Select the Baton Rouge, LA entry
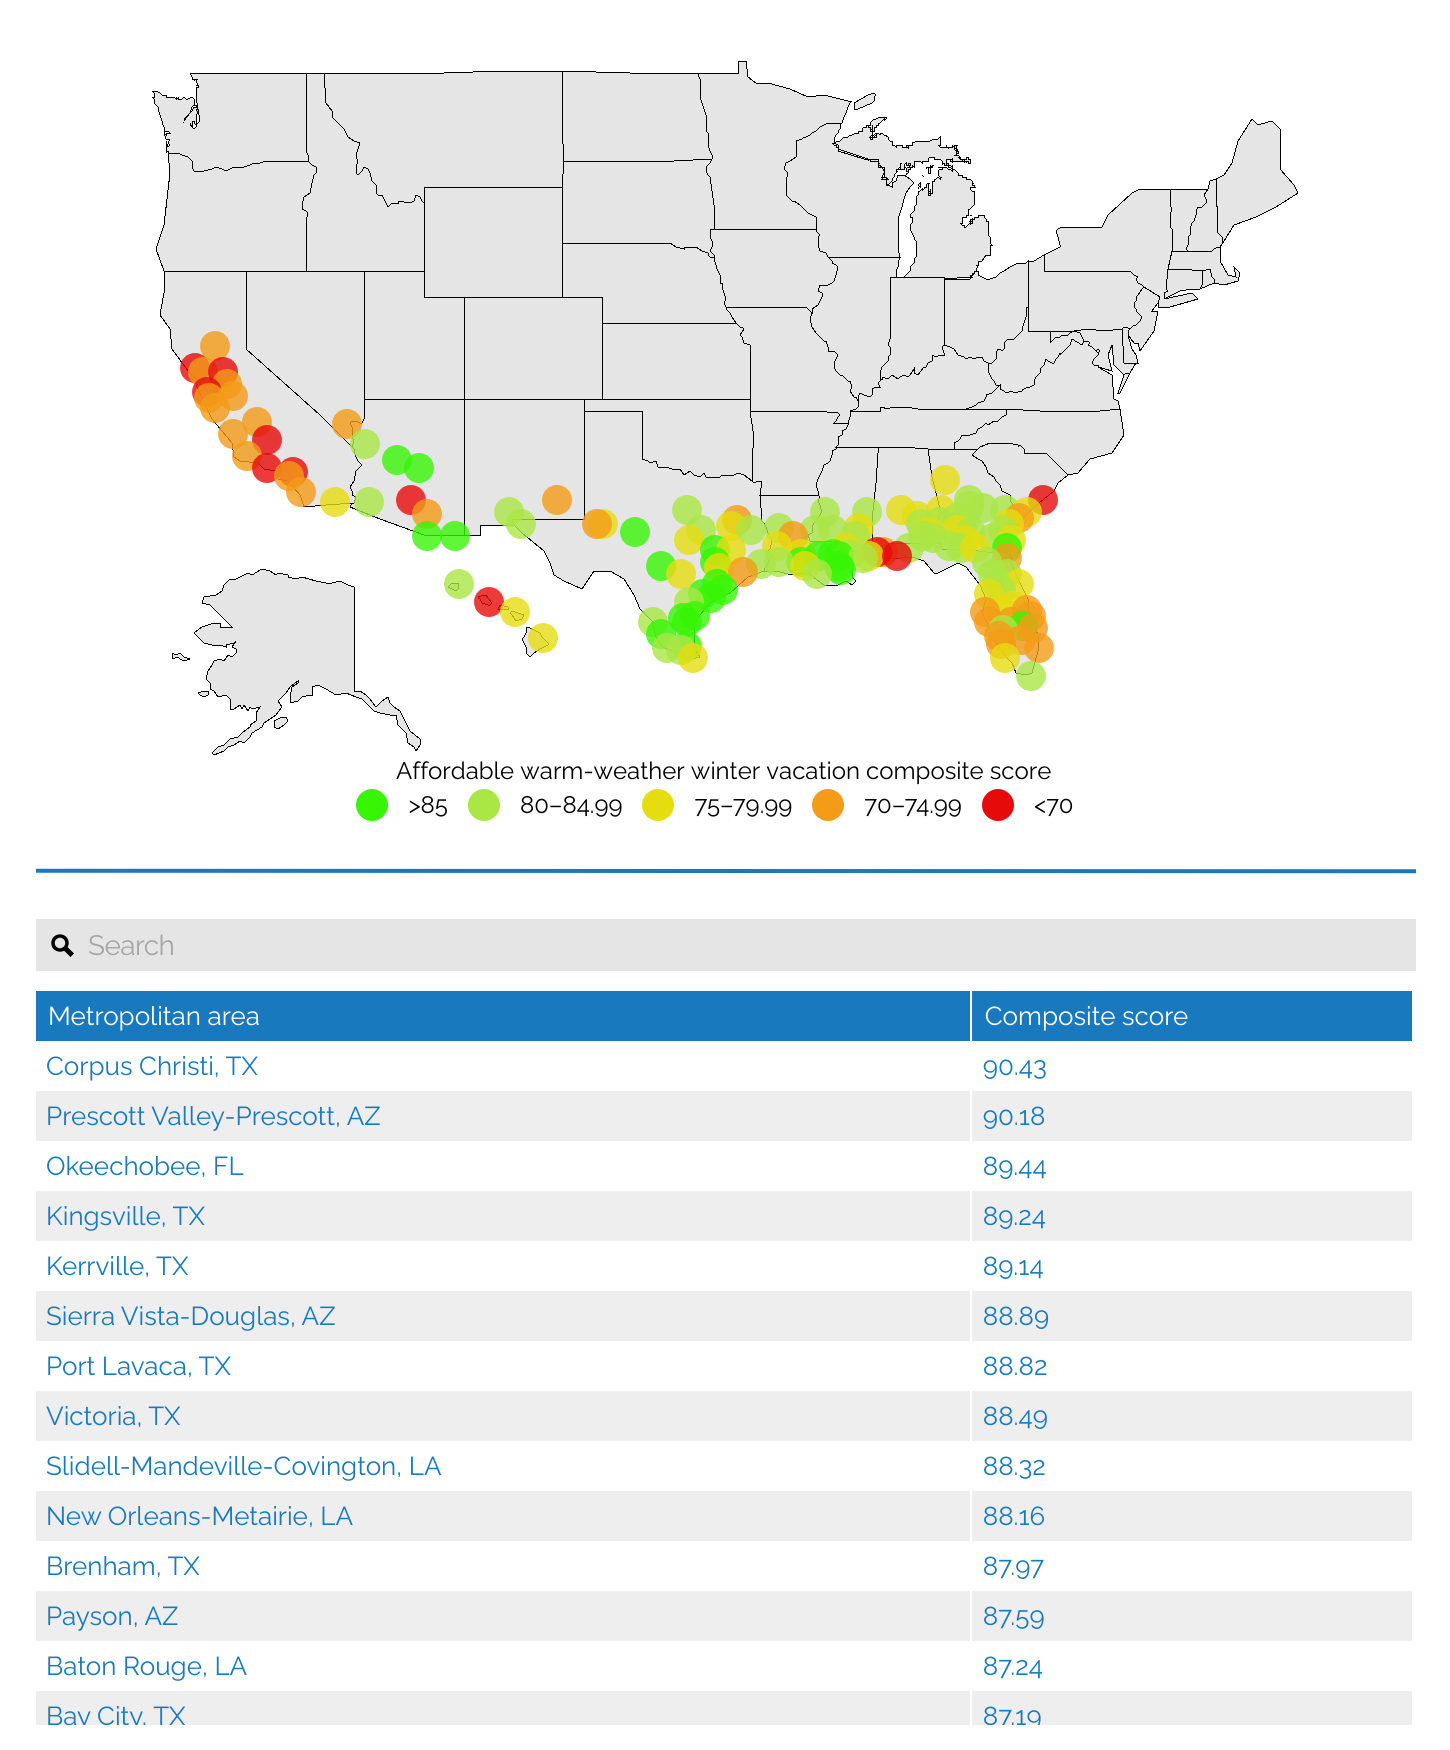This screenshot has height=1750, width=1450. [x=146, y=1666]
